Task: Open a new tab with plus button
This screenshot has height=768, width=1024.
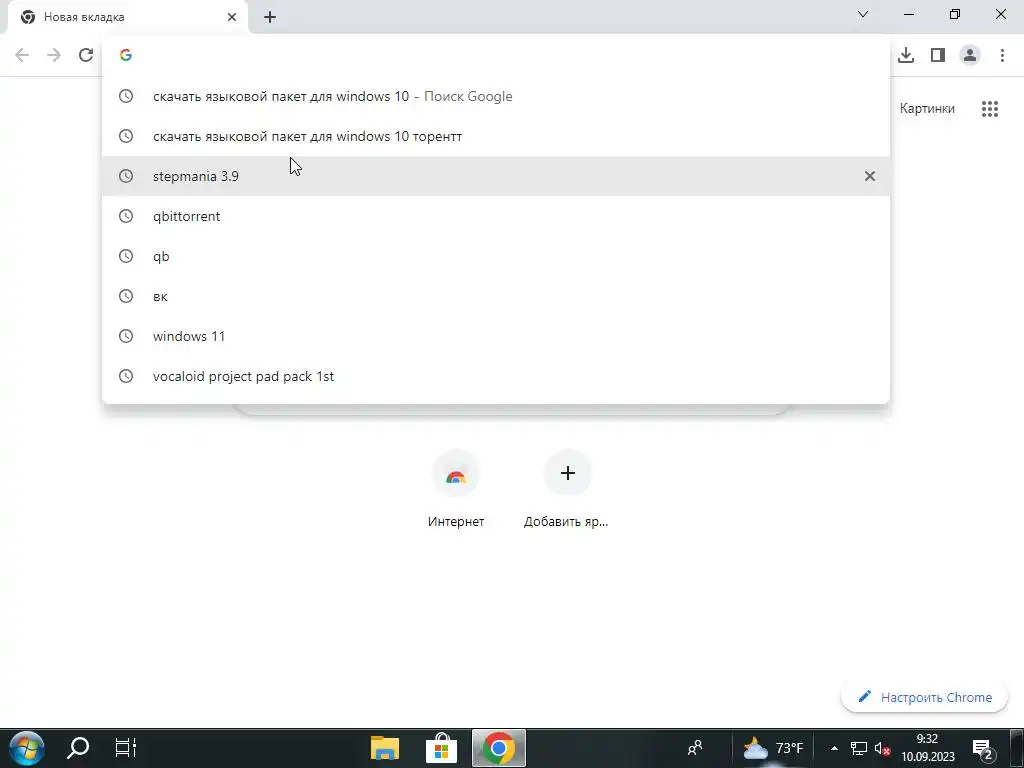Action: 270,17
